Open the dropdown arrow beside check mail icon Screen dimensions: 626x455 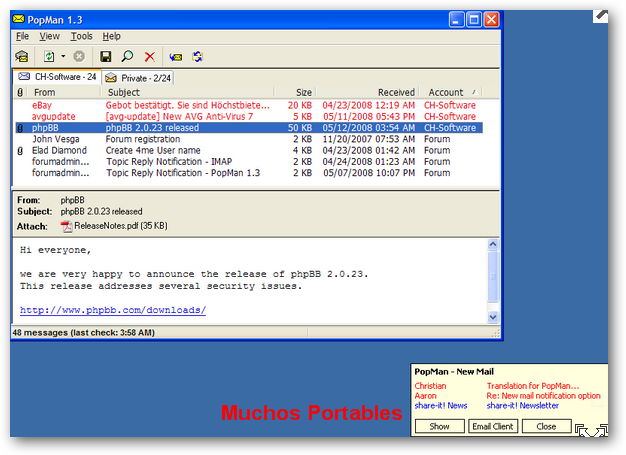pos(63,57)
